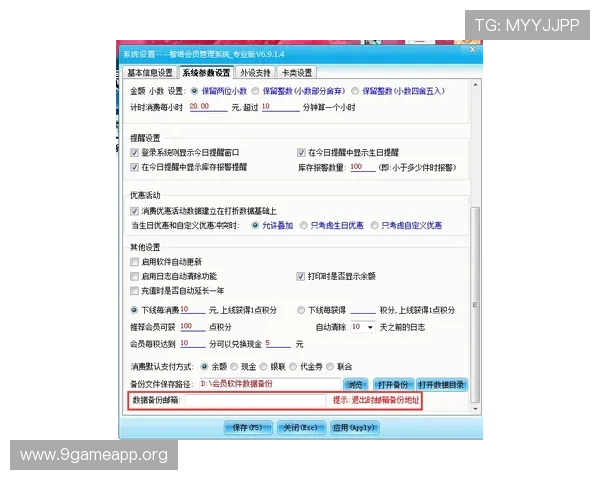Viewport: 600px width, 480px height.
Task: Open 自动清除 days dropdown
Action: pyautogui.click(x=370, y=327)
